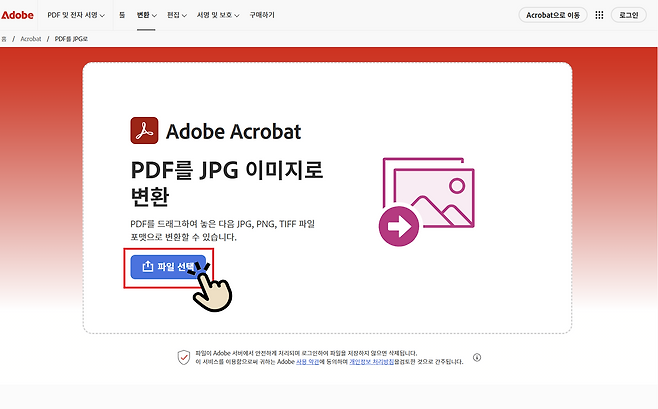The image size is (658, 409).
Task: Click the 파일 선택 upload button
Action: click(168, 267)
